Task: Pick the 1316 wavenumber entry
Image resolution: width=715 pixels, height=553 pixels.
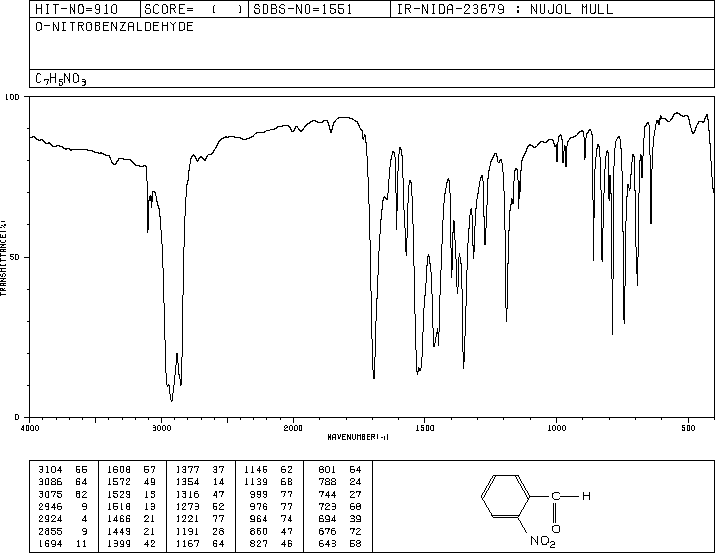Action: click(x=187, y=494)
